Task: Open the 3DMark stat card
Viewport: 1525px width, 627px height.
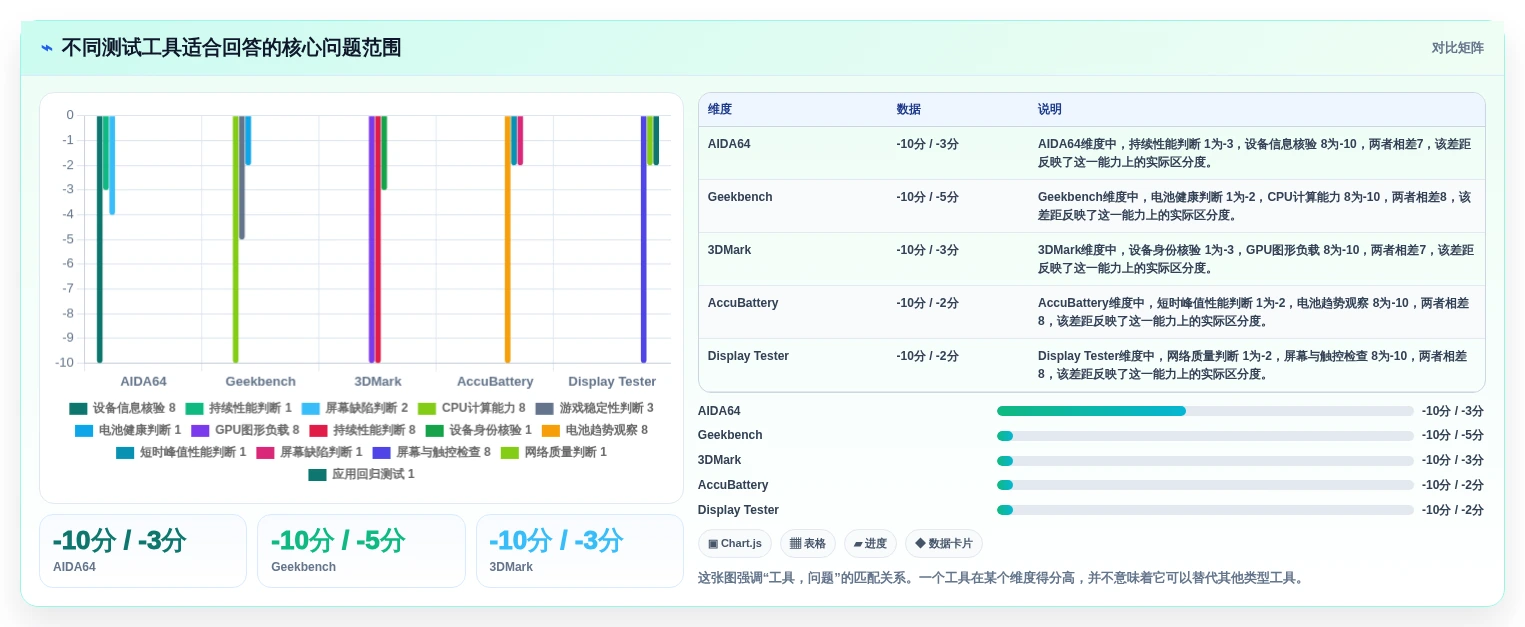Action: point(580,551)
